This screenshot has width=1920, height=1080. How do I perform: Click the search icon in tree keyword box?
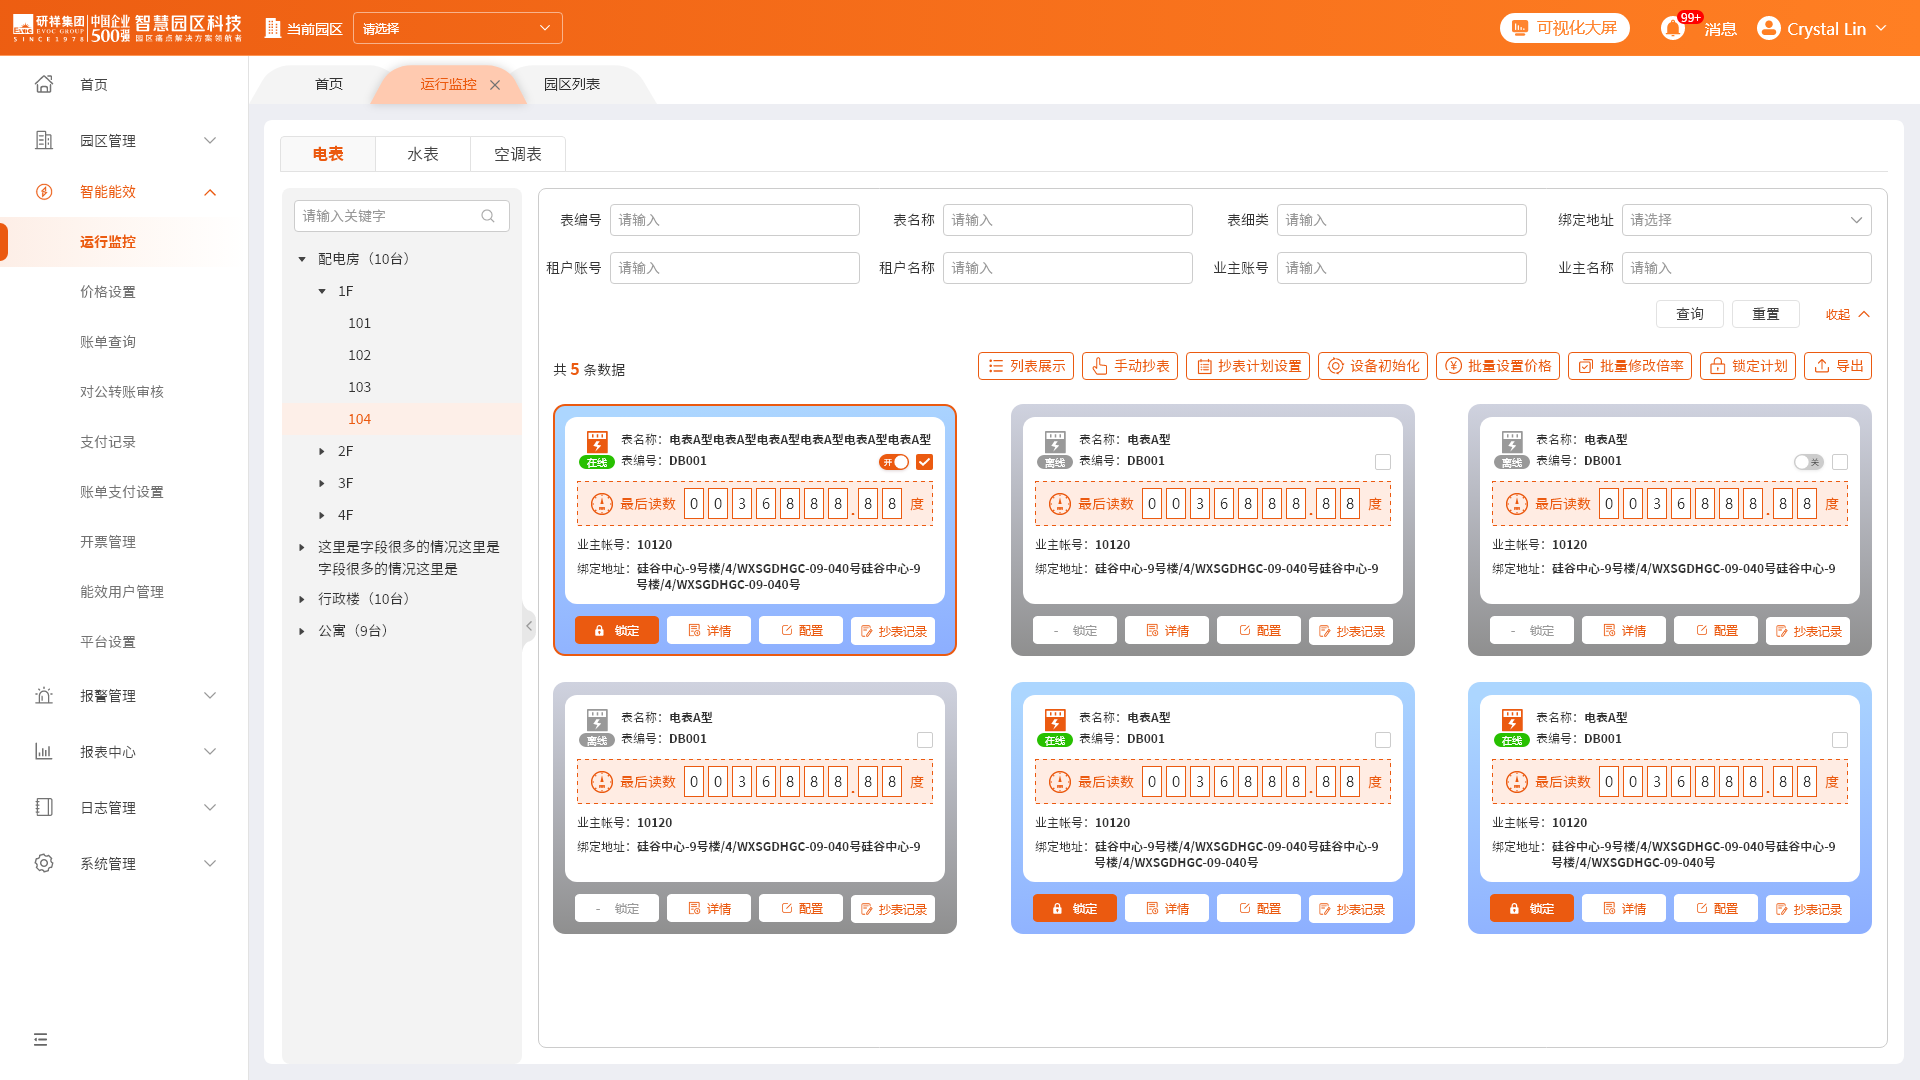pos(488,216)
